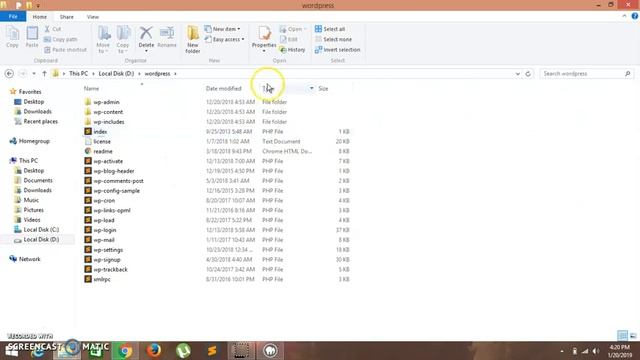Open Recent places in sidebar
Image resolution: width=640 pixels, height=360 pixels.
tap(40, 121)
